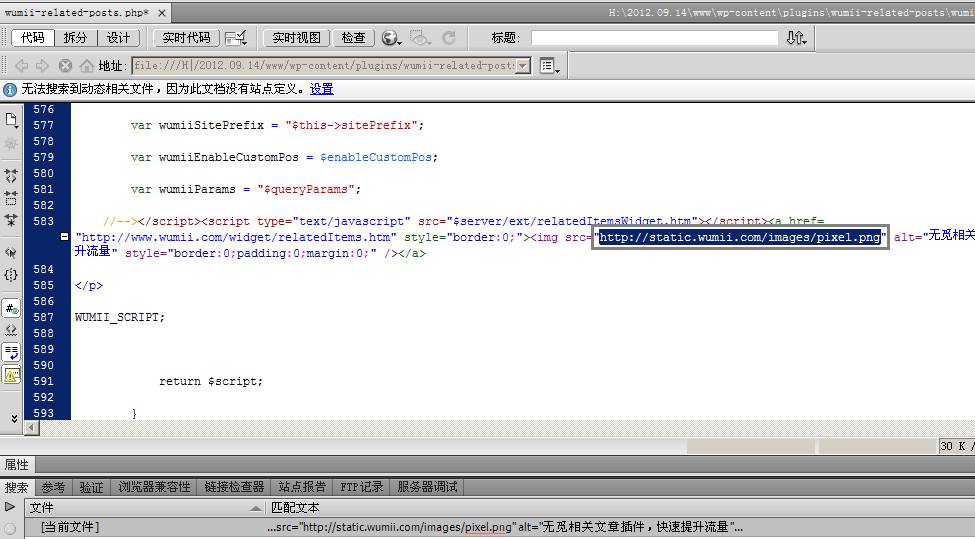Click the WUMII_SCRIPT; text on line 587
This screenshot has height=539, width=975.
(x=120, y=317)
